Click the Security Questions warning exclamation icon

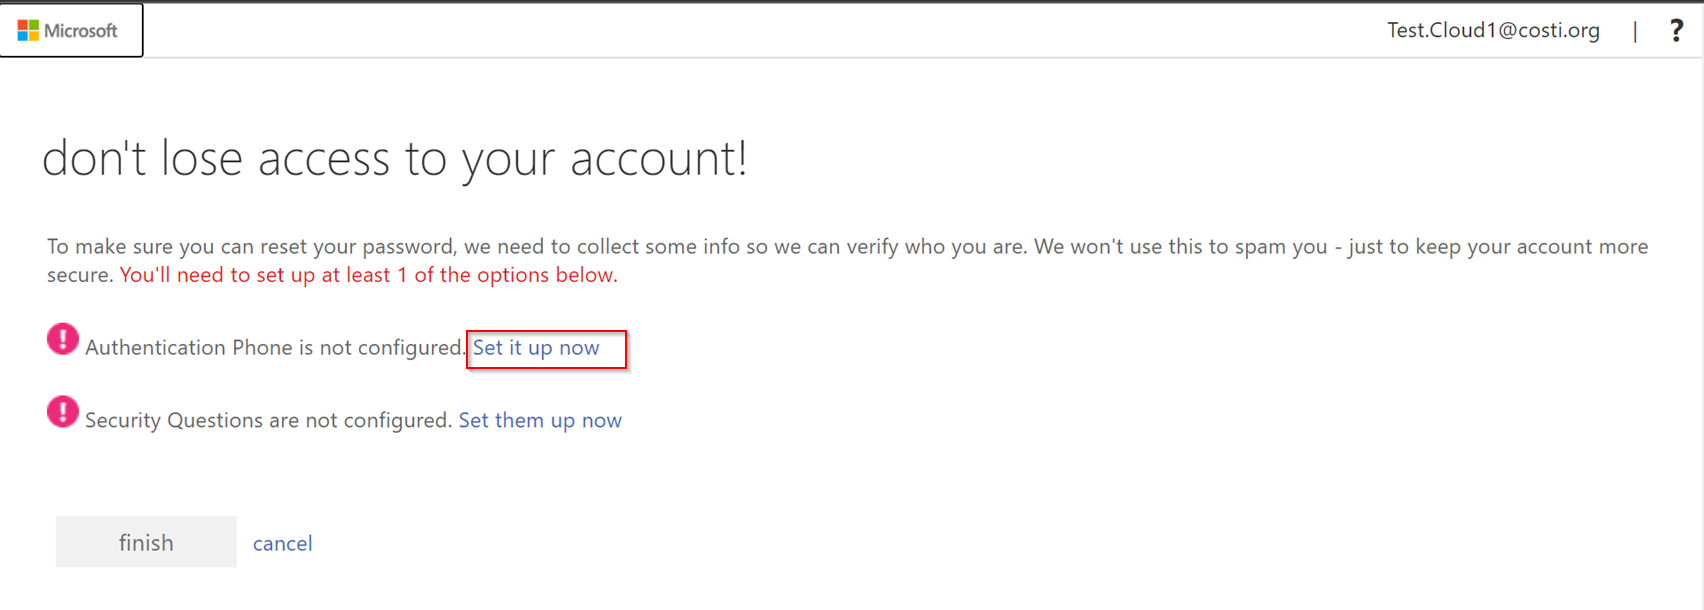point(63,412)
